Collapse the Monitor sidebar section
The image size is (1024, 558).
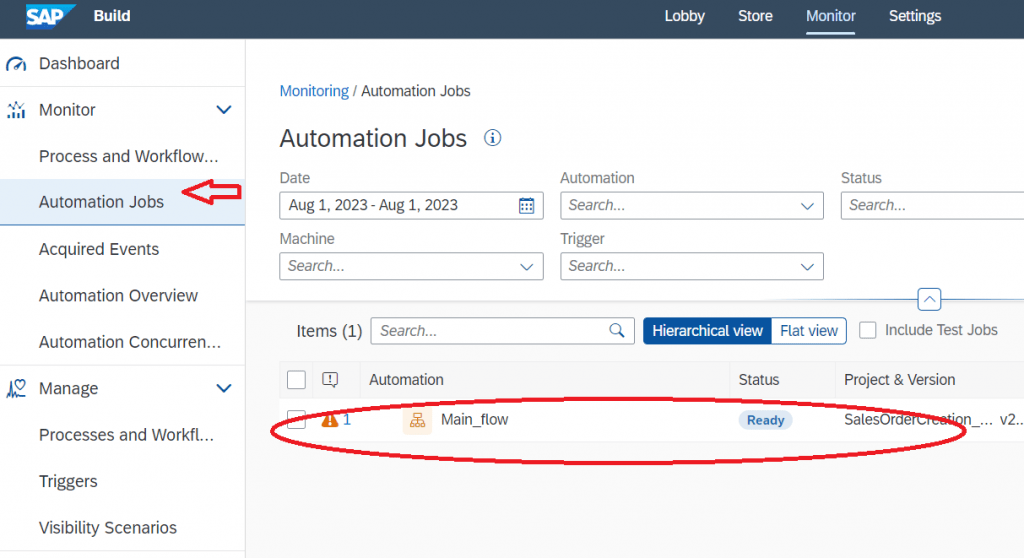click(224, 110)
